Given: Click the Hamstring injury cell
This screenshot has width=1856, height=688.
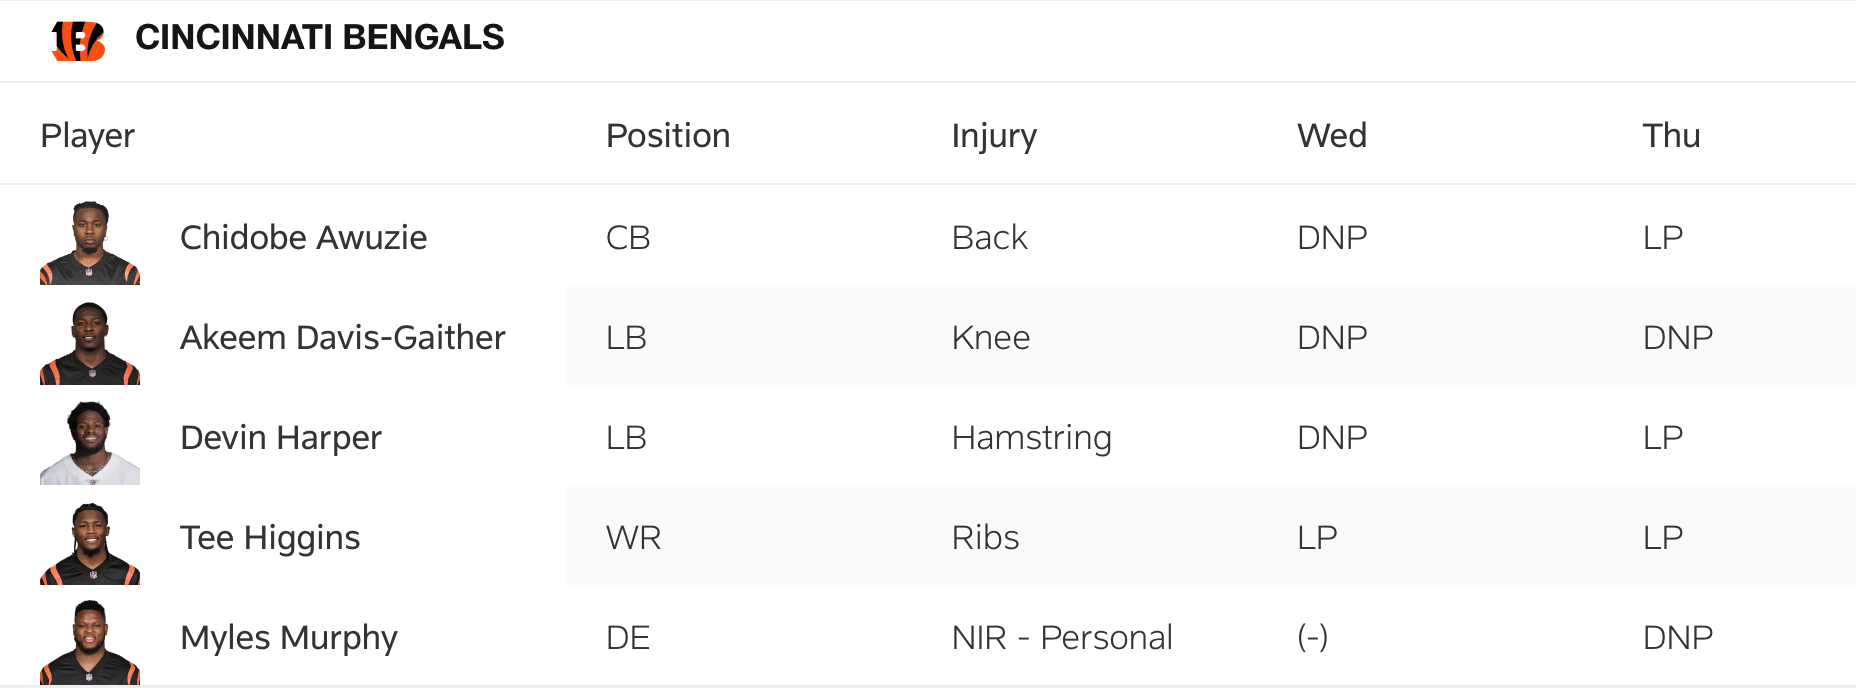Looking at the screenshot, I should [1031, 438].
